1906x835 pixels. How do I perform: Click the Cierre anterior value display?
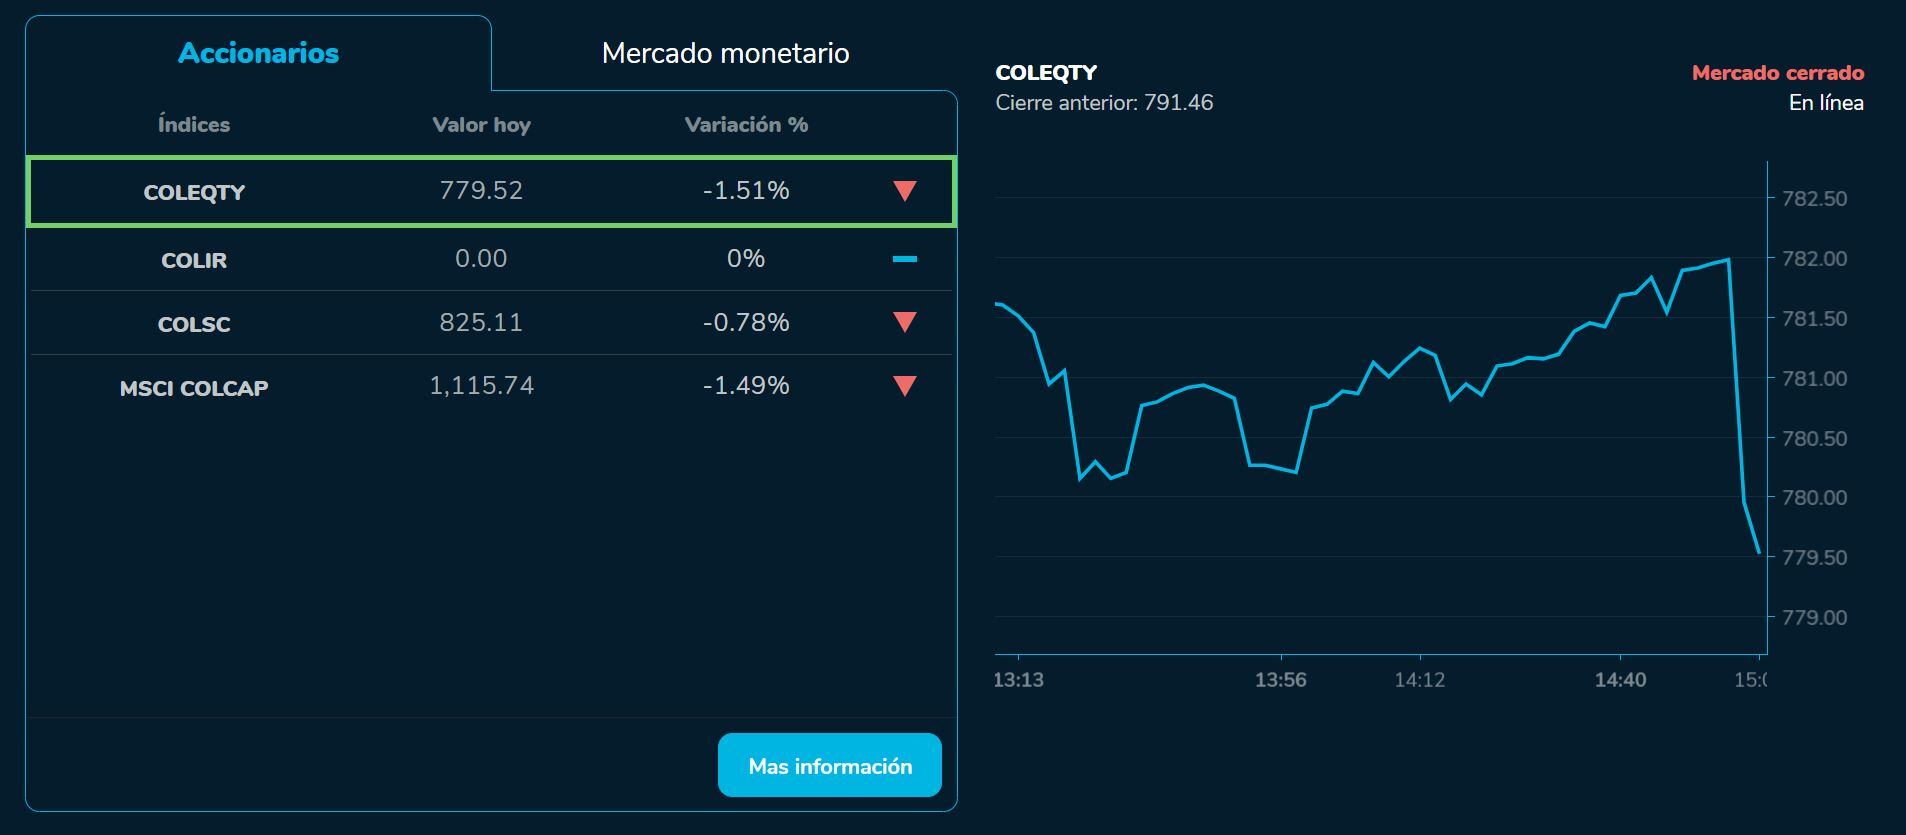coord(1103,102)
